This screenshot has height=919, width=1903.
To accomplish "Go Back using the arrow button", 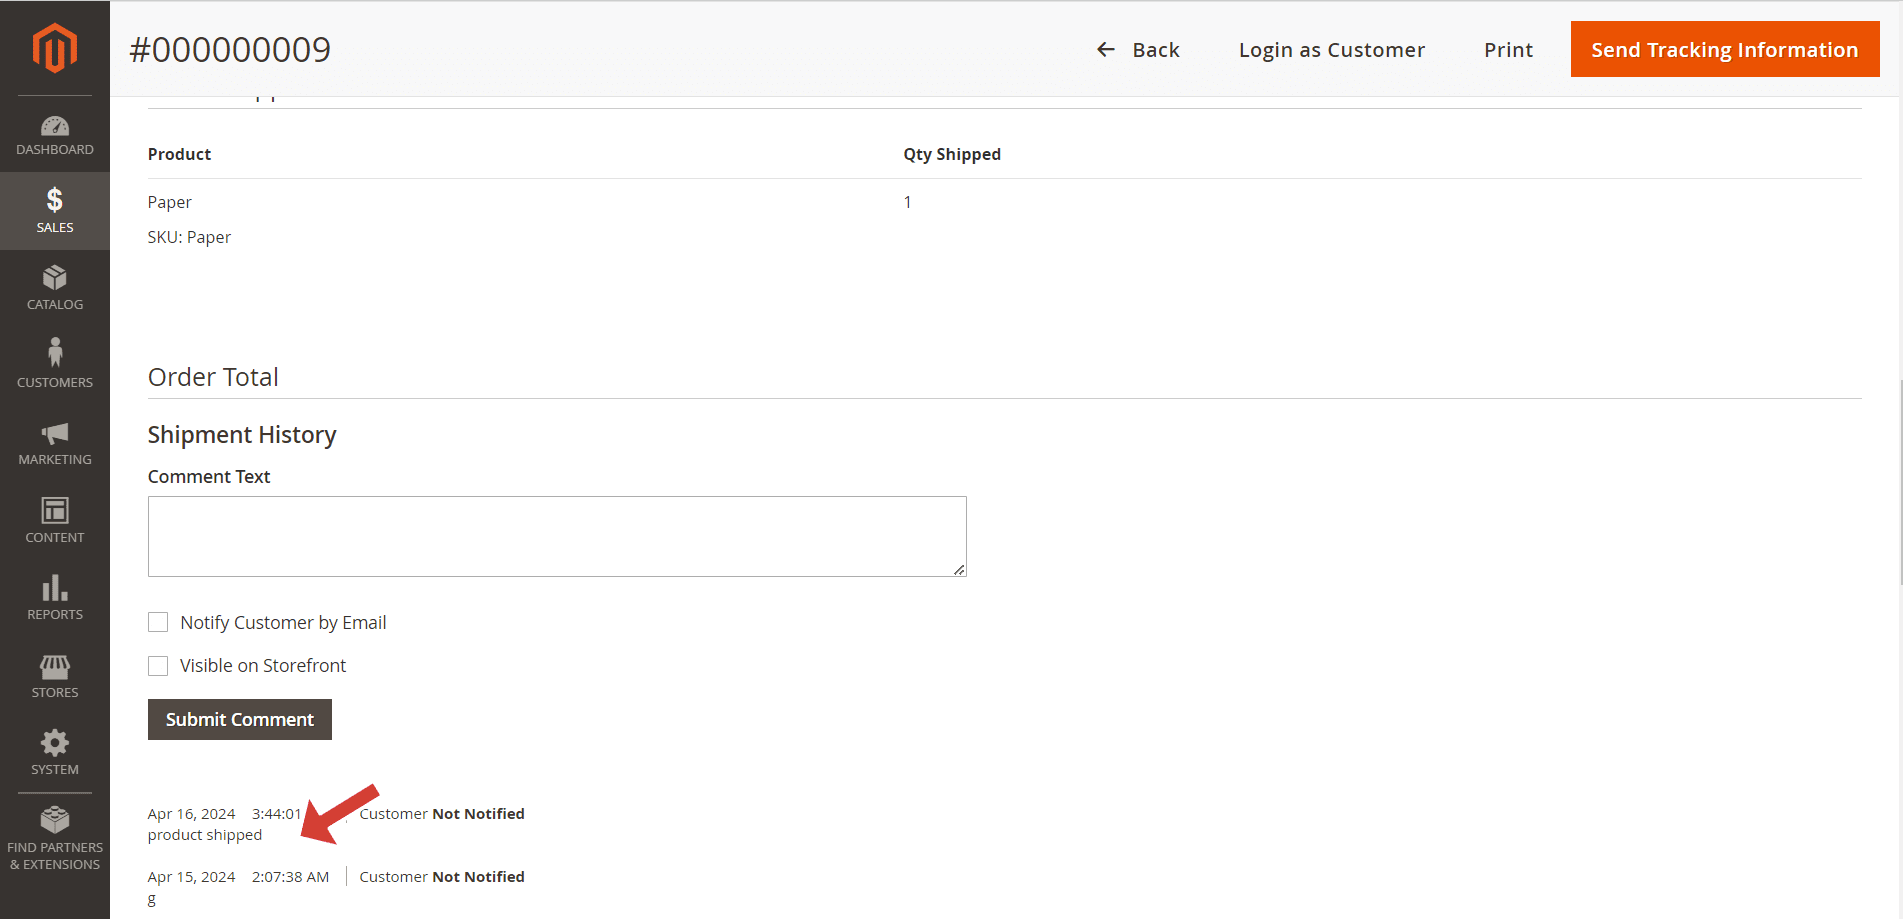I will coord(1138,50).
